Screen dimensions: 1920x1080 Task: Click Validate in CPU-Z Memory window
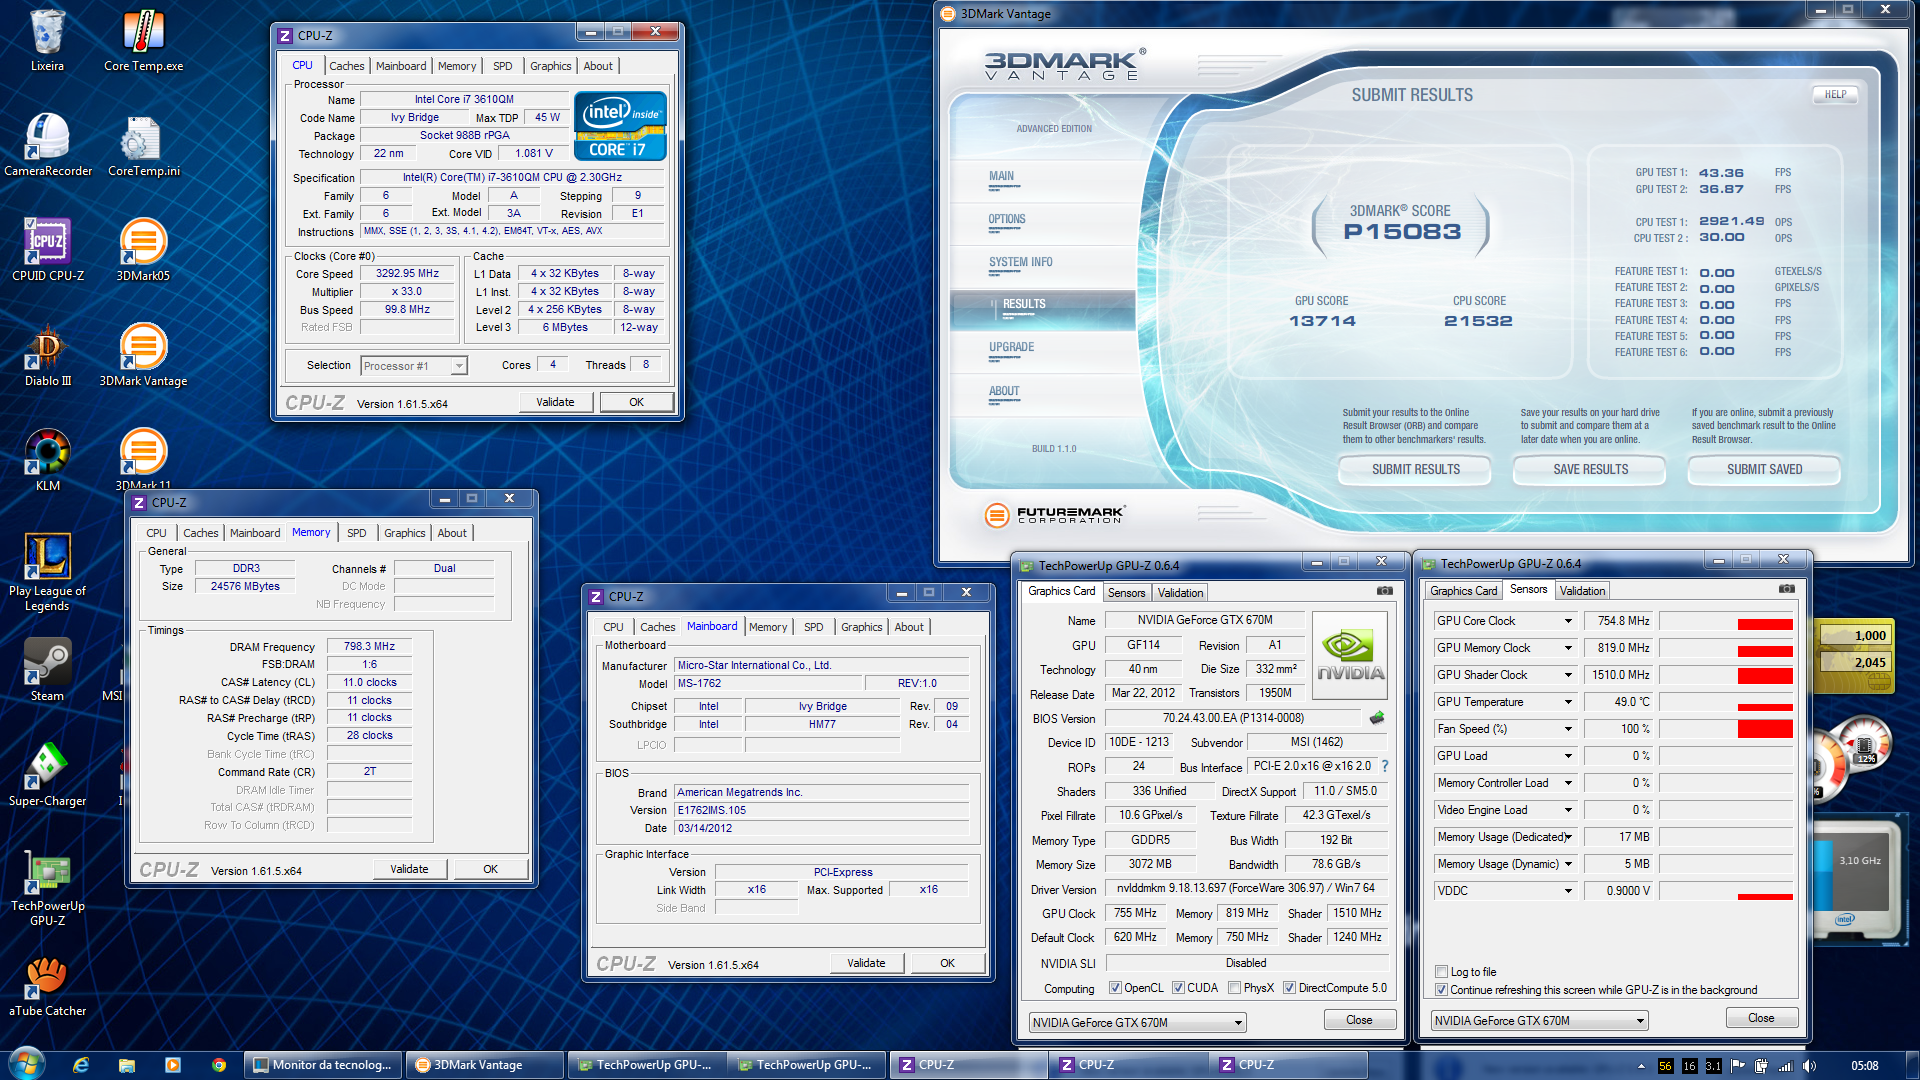click(409, 869)
